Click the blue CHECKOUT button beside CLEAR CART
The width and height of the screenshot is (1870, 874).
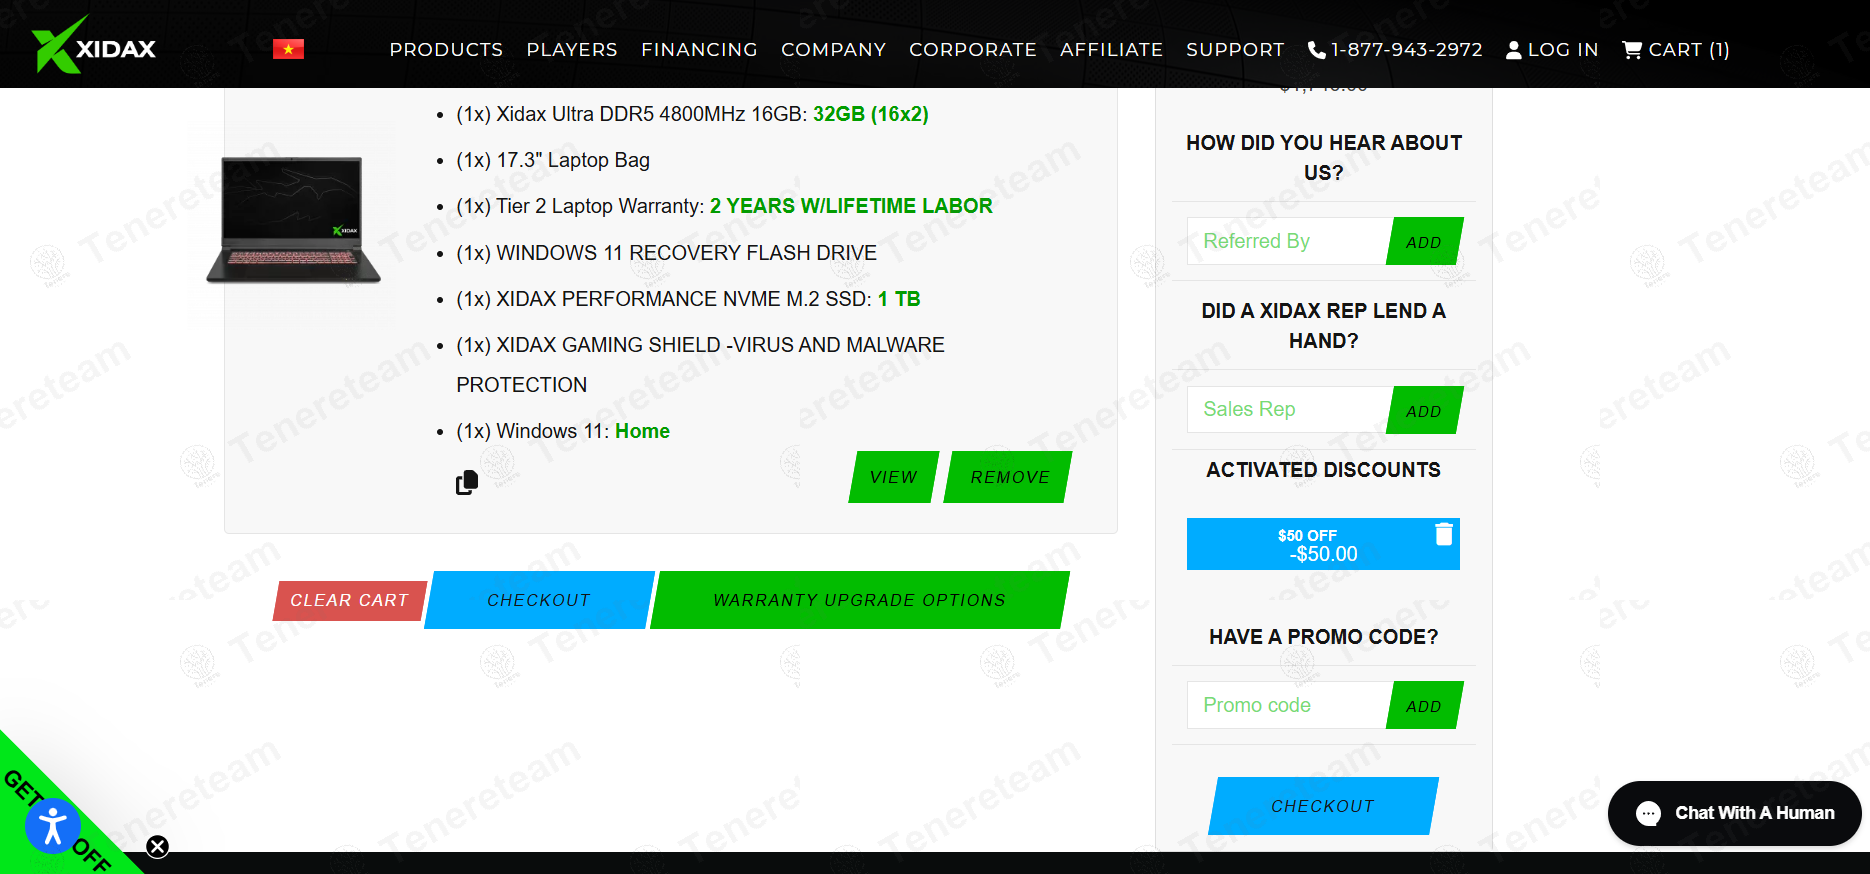(x=539, y=600)
